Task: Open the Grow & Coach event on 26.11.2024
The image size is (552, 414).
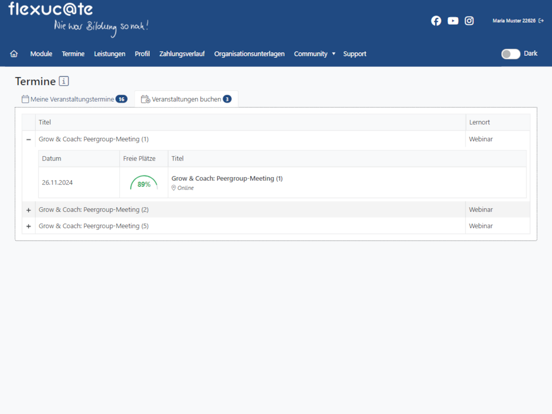Action: pyautogui.click(x=227, y=178)
